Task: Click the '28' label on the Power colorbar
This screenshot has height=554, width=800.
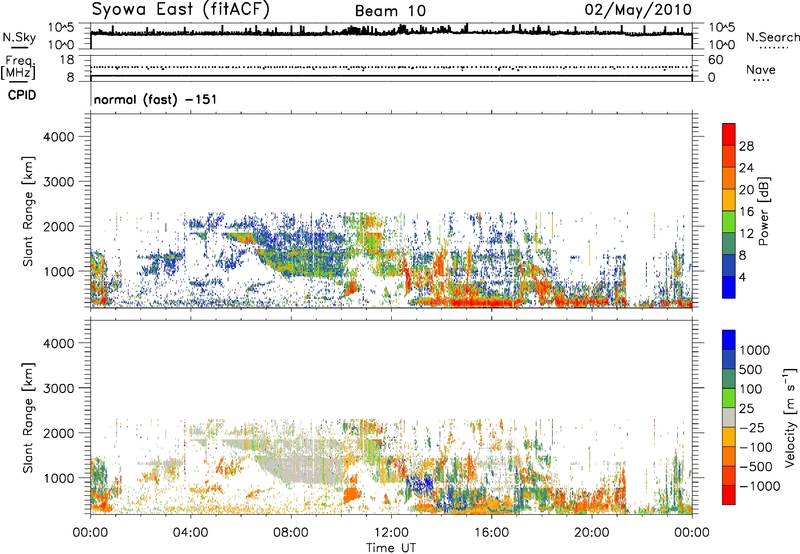Action: (x=746, y=146)
